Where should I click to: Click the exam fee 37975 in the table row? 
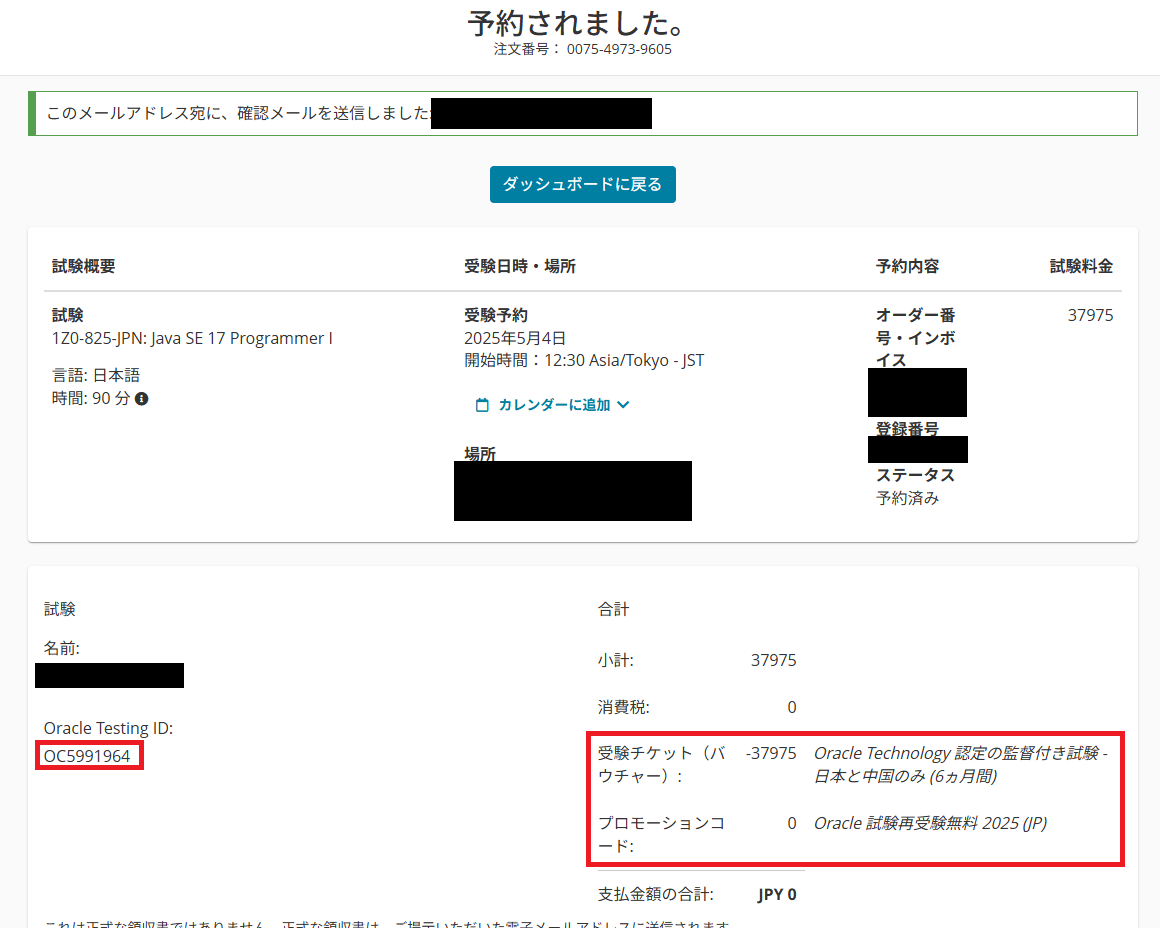click(x=1090, y=315)
